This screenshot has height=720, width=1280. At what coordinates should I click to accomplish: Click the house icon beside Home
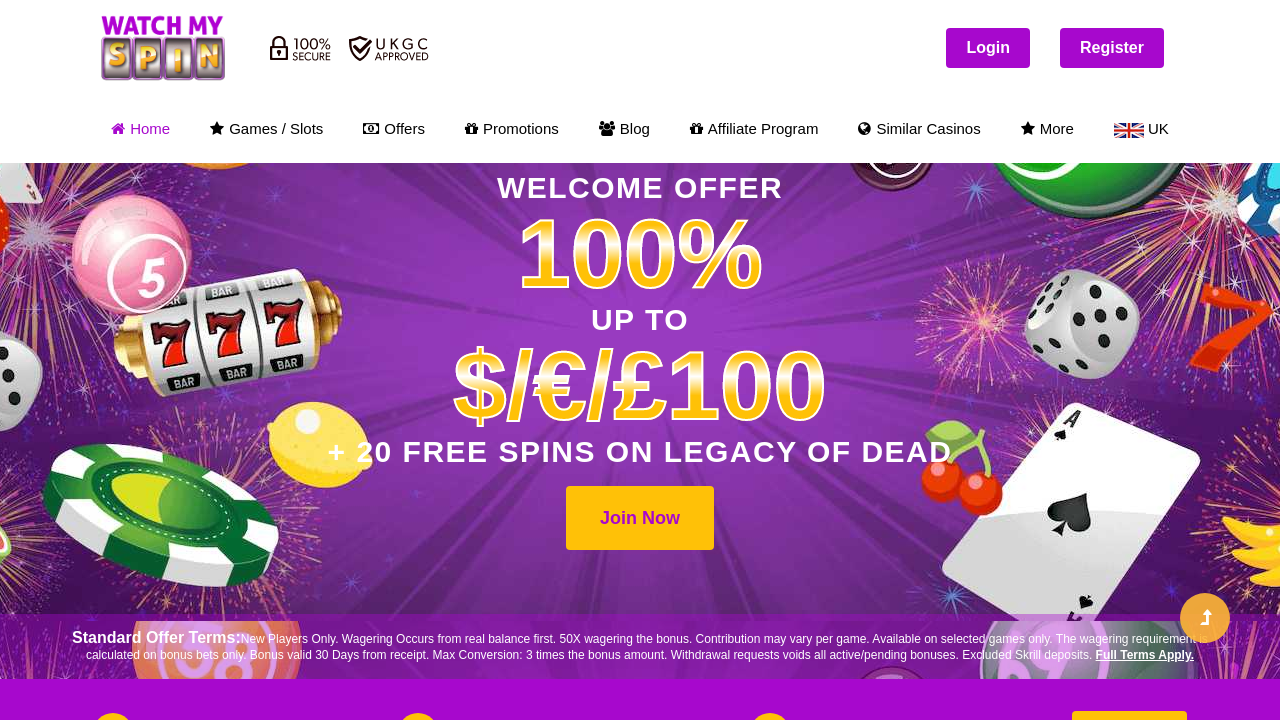click(118, 129)
